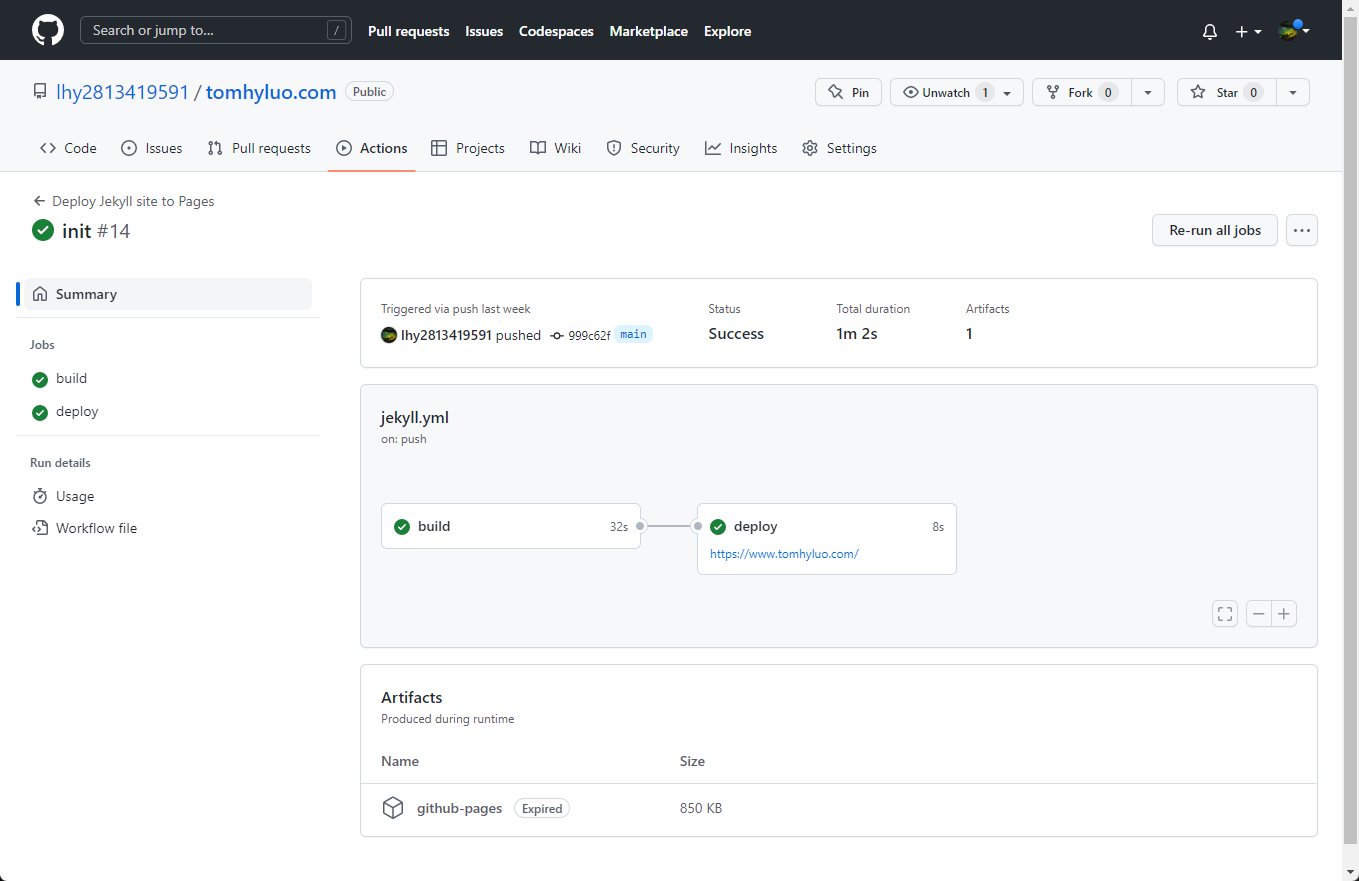Zoom out the workflow graph
Screen dimensions: 1359x881
pos(1258,614)
